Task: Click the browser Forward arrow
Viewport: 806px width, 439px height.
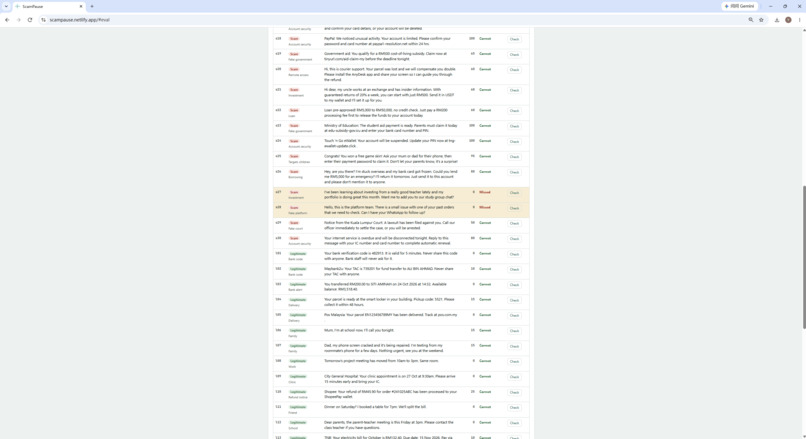Action: tap(19, 20)
